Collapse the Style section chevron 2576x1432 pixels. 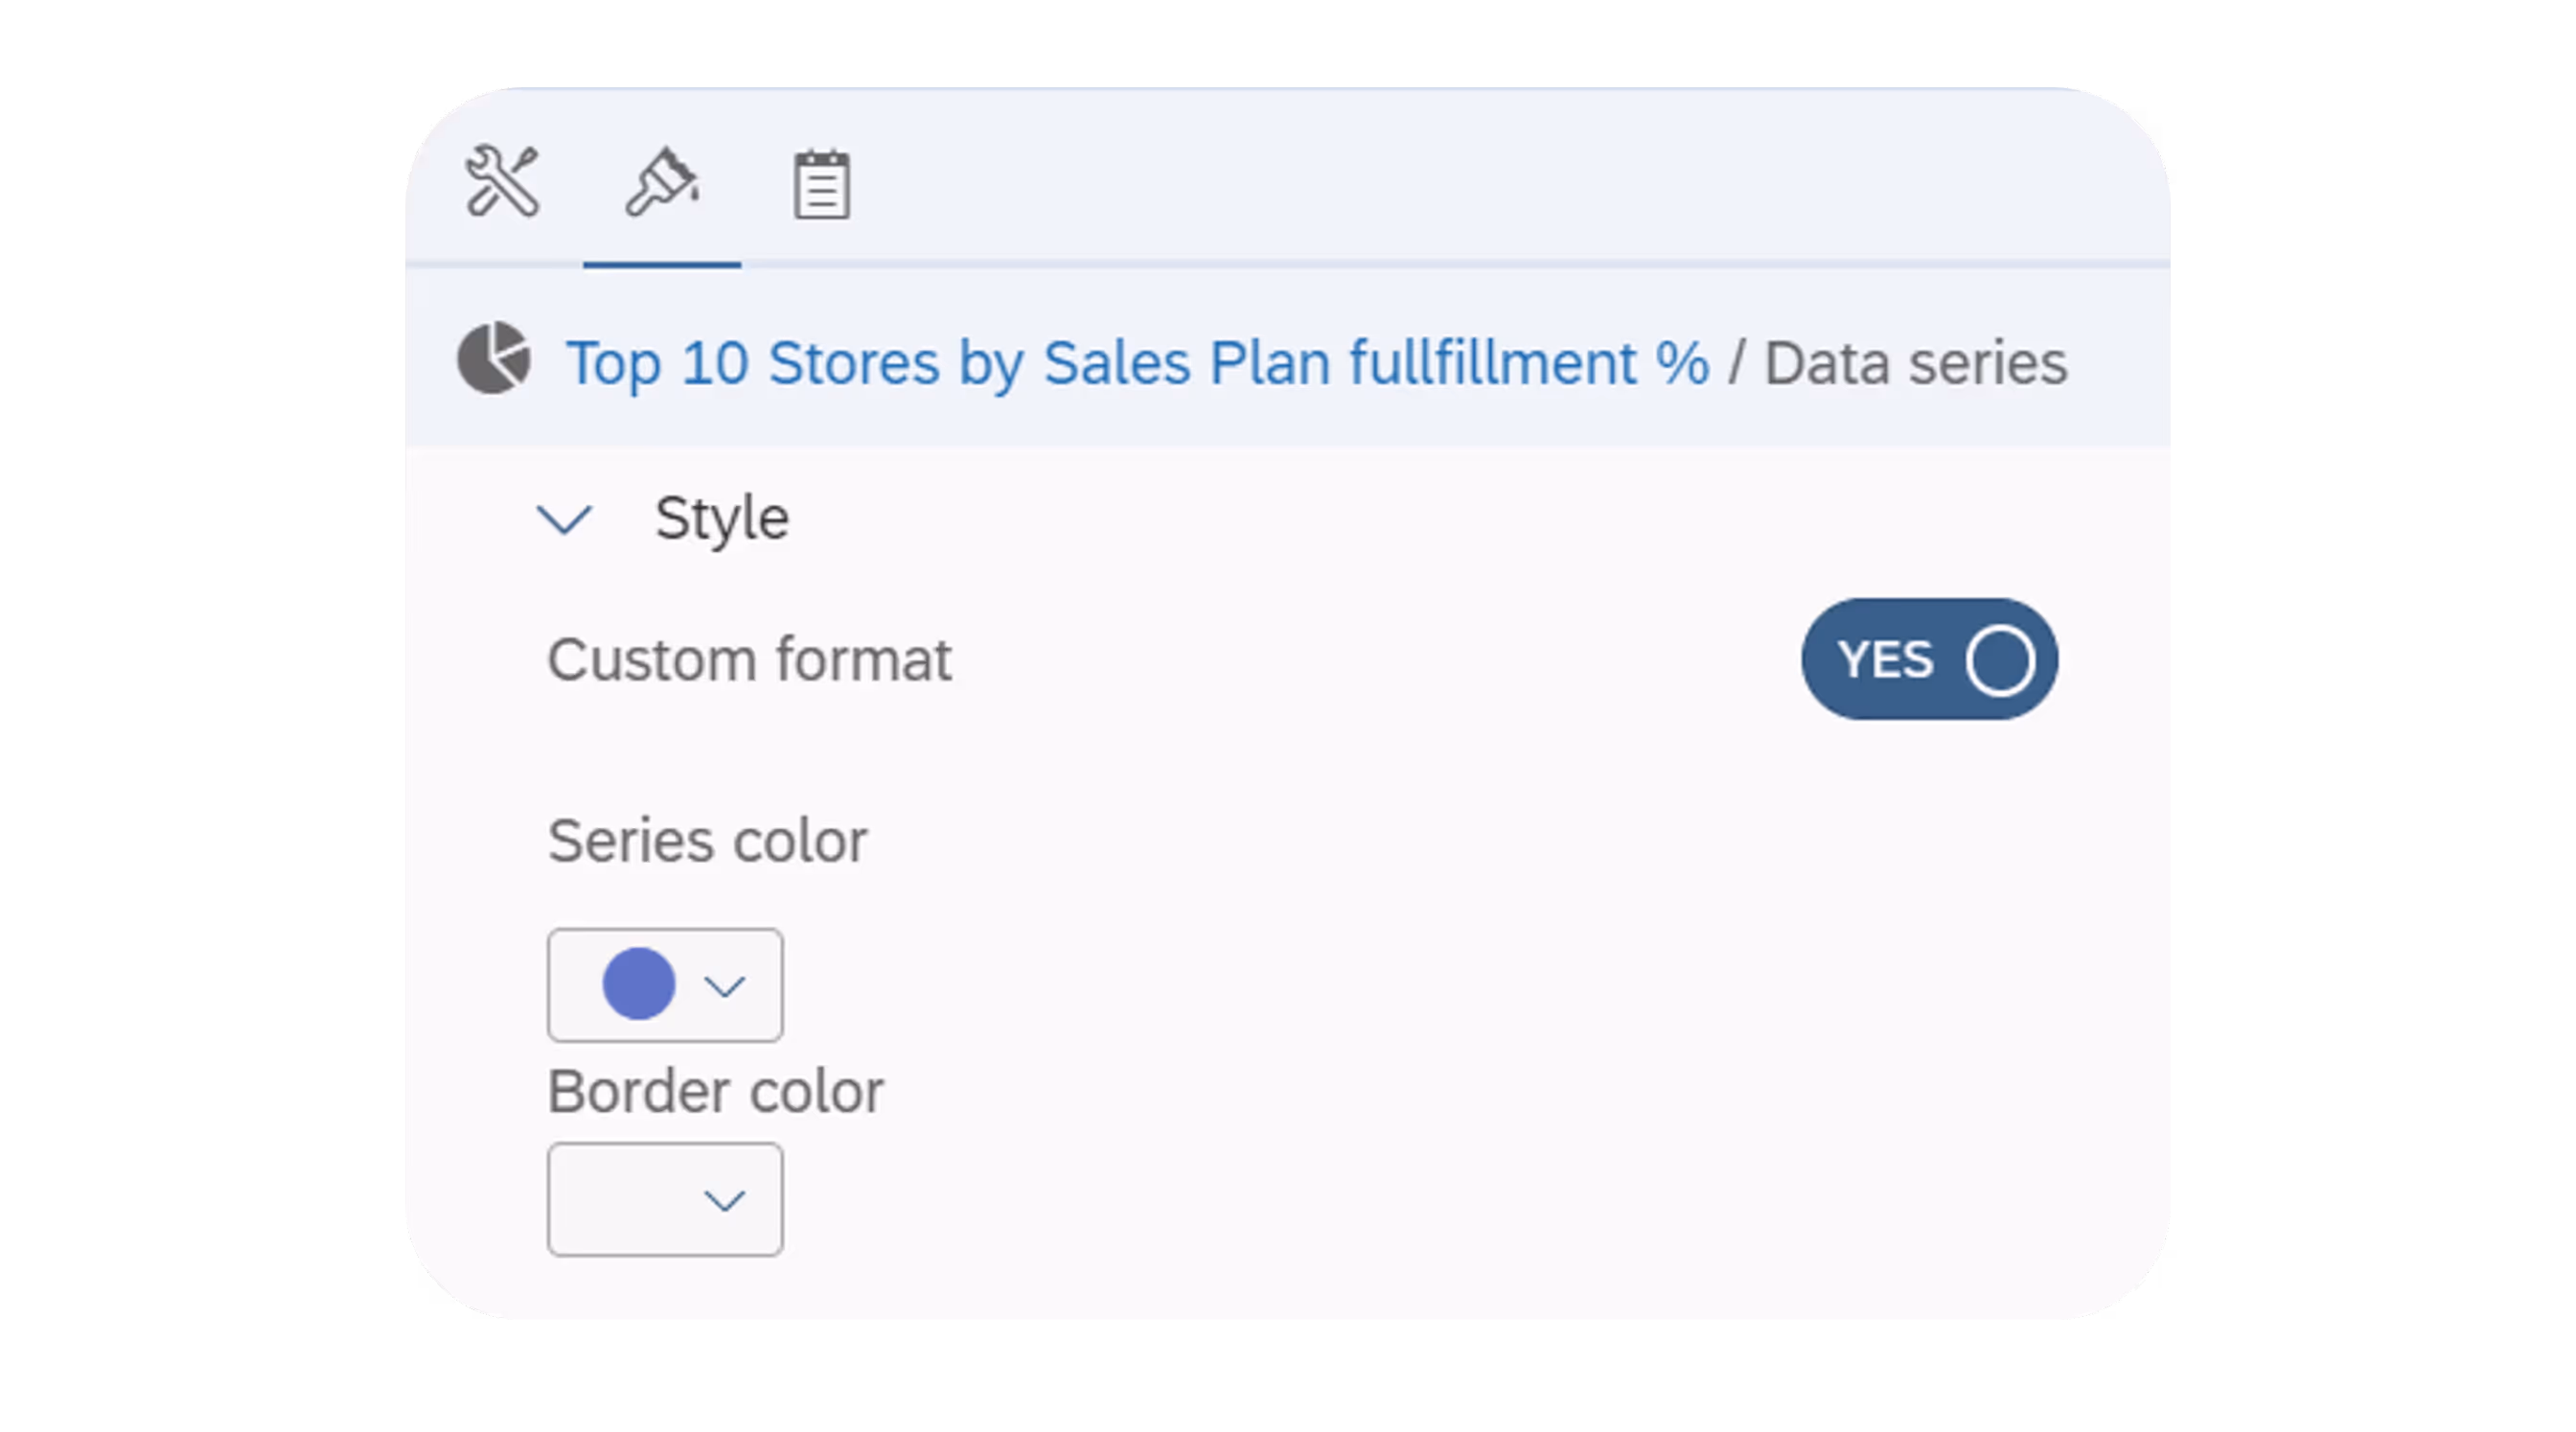[565, 519]
